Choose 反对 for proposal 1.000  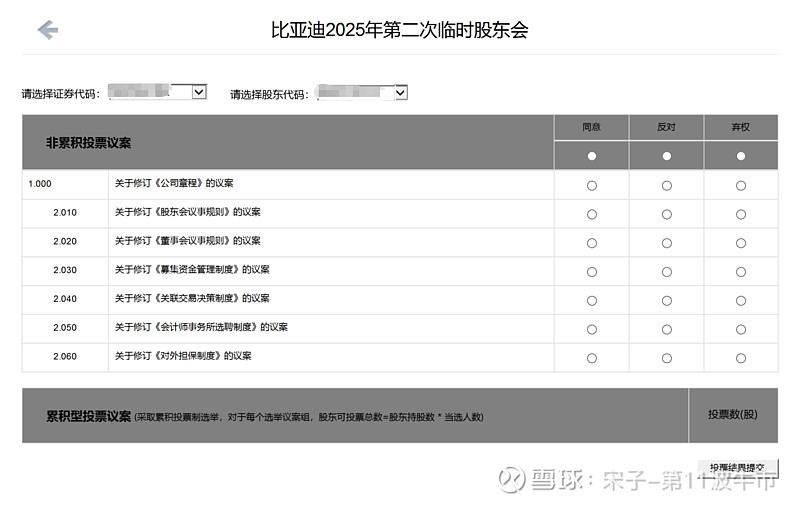point(667,186)
